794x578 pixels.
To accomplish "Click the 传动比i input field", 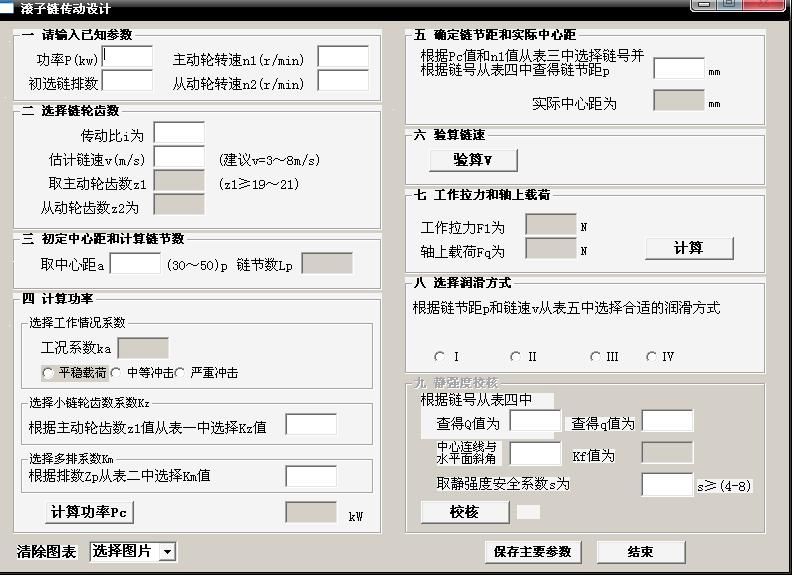I will [179, 133].
